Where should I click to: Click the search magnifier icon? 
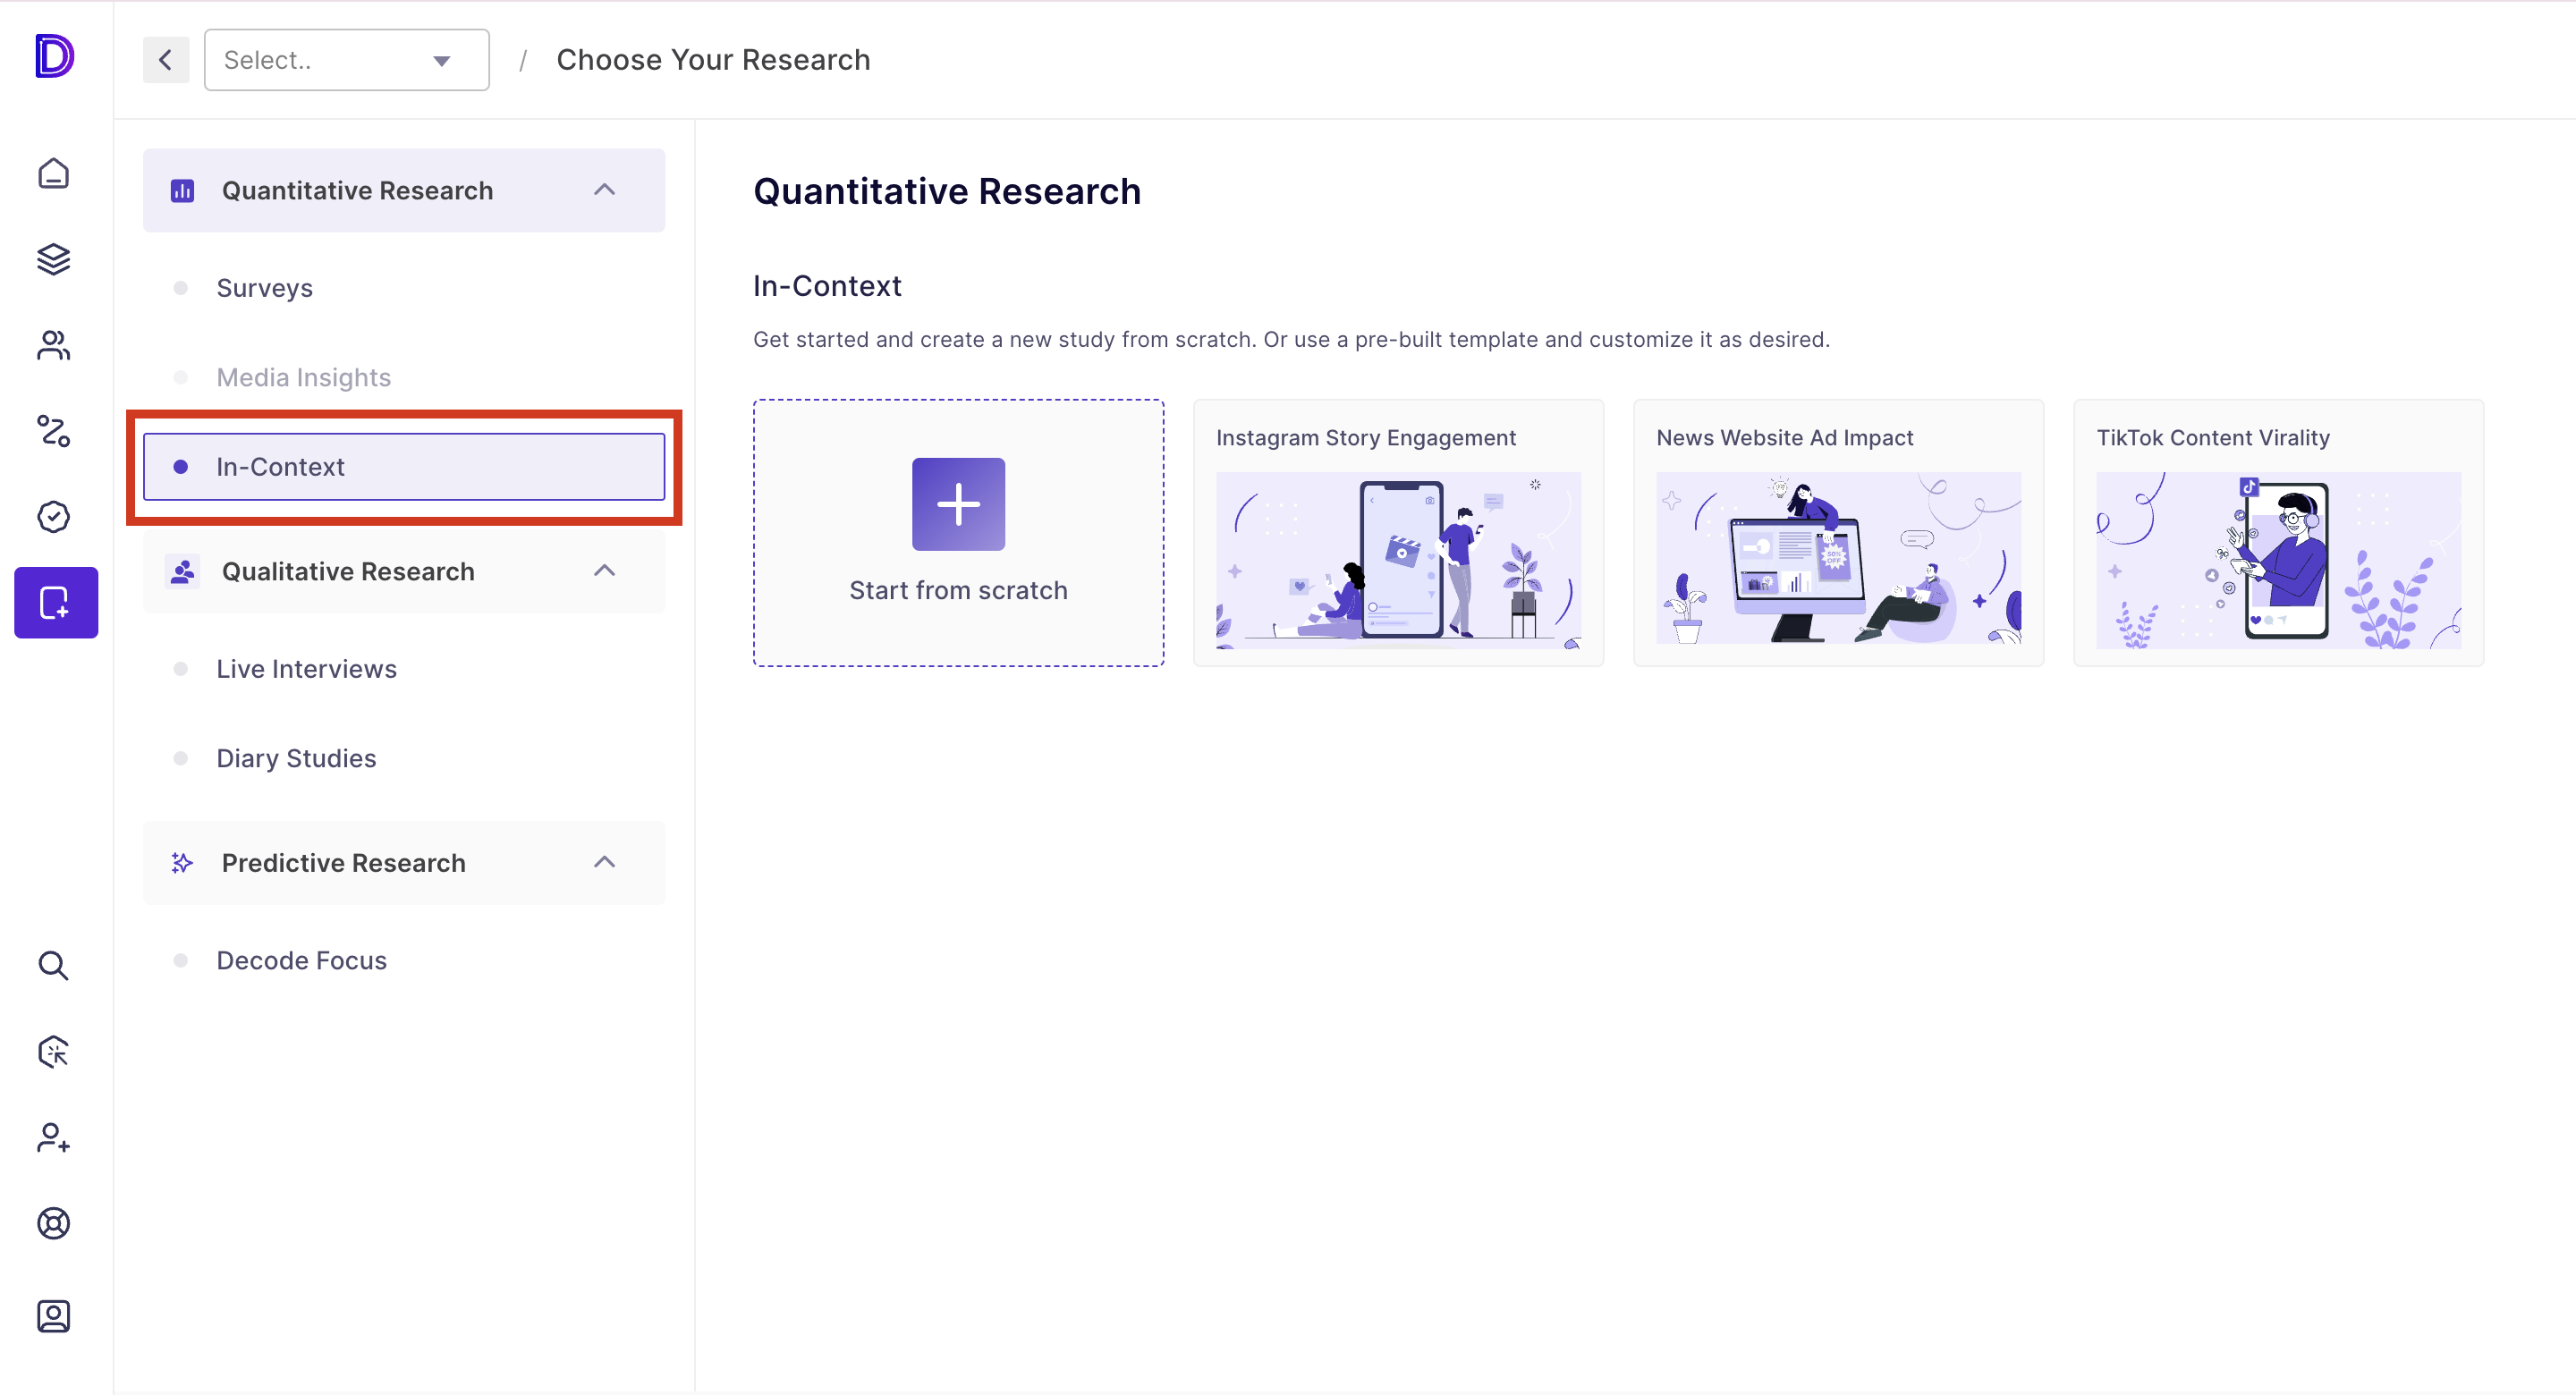53,965
